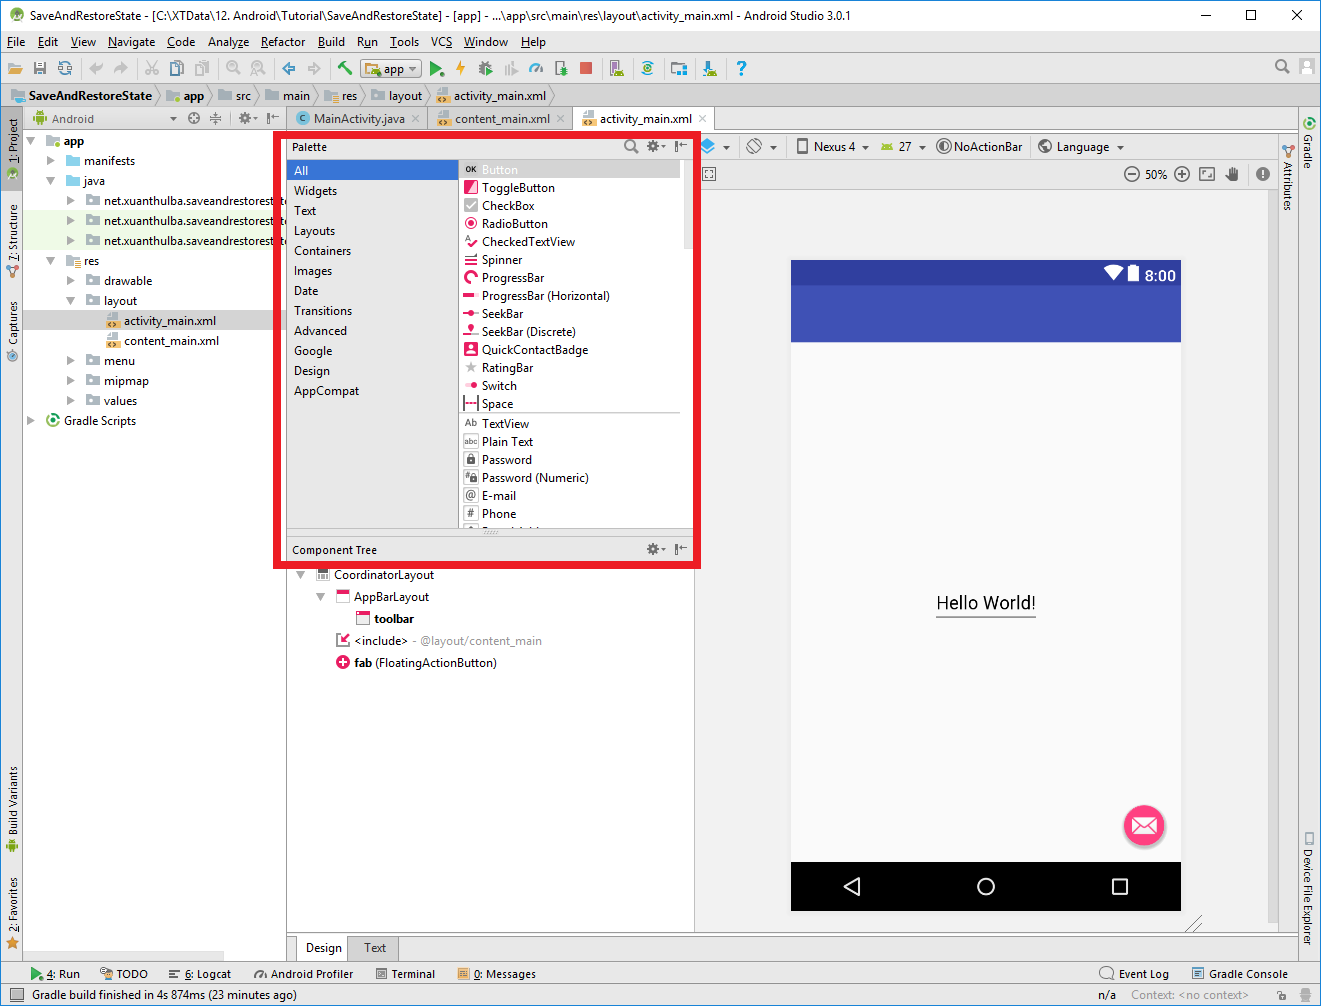Click the Zoom to Fit Screen icon

[1207, 174]
